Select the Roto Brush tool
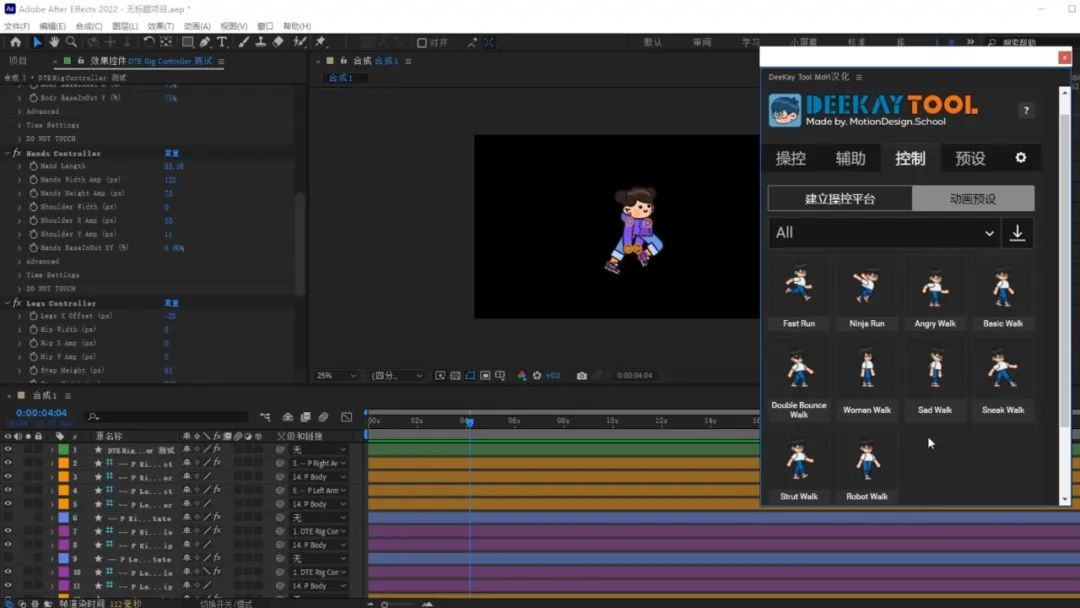 pyautogui.click(x=300, y=43)
